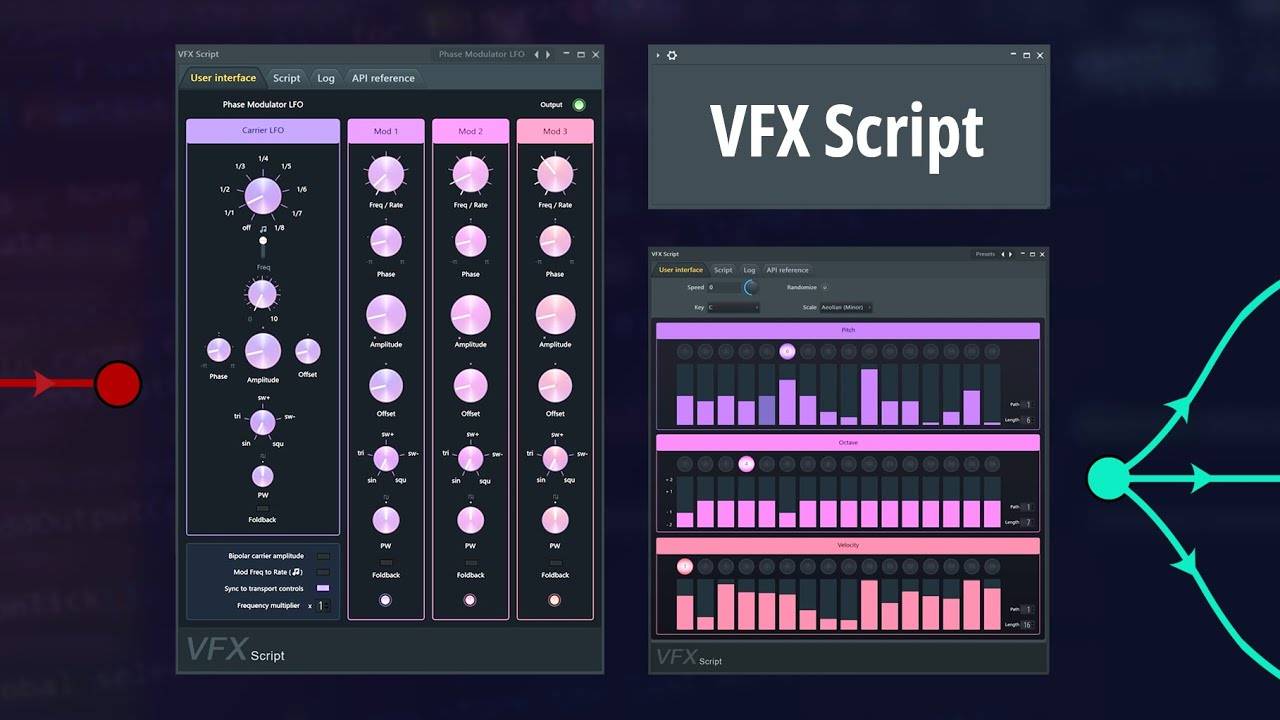Open the API reference tab
The image size is (1280, 720).
pyautogui.click(x=382, y=77)
